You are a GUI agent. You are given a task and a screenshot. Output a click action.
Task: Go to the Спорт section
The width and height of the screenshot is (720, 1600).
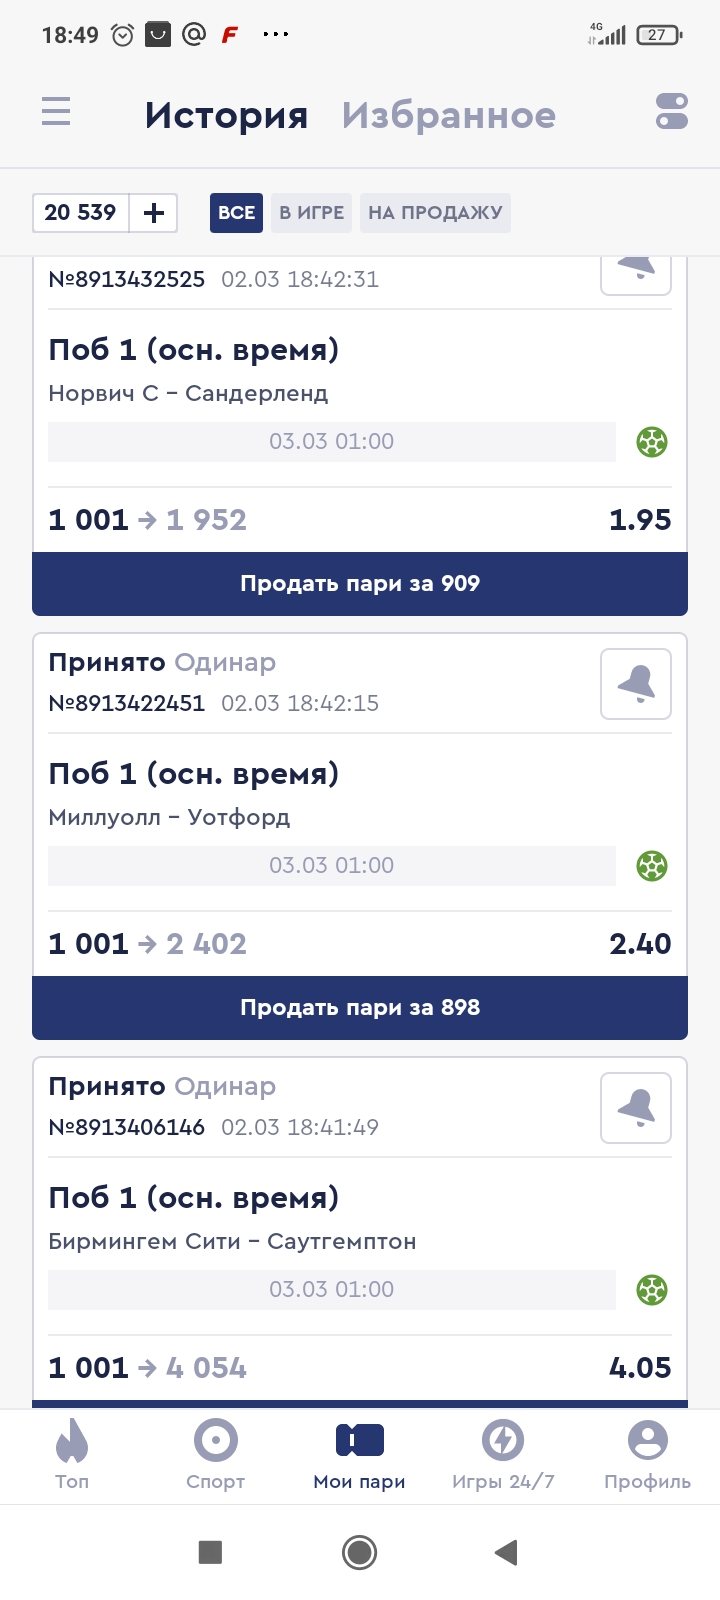coord(215,1456)
